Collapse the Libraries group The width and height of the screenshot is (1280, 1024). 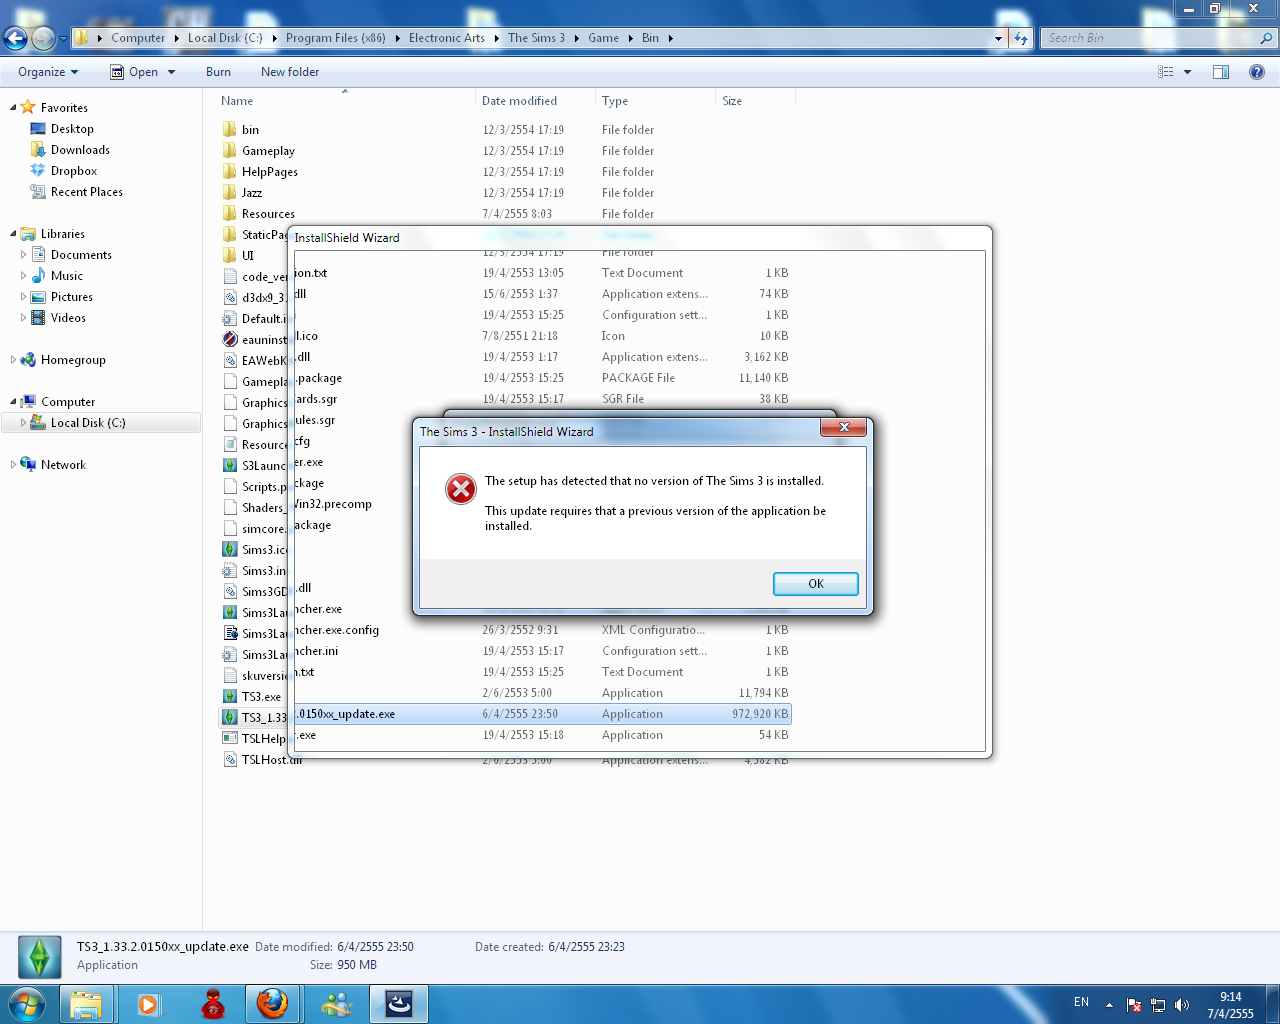coord(13,234)
